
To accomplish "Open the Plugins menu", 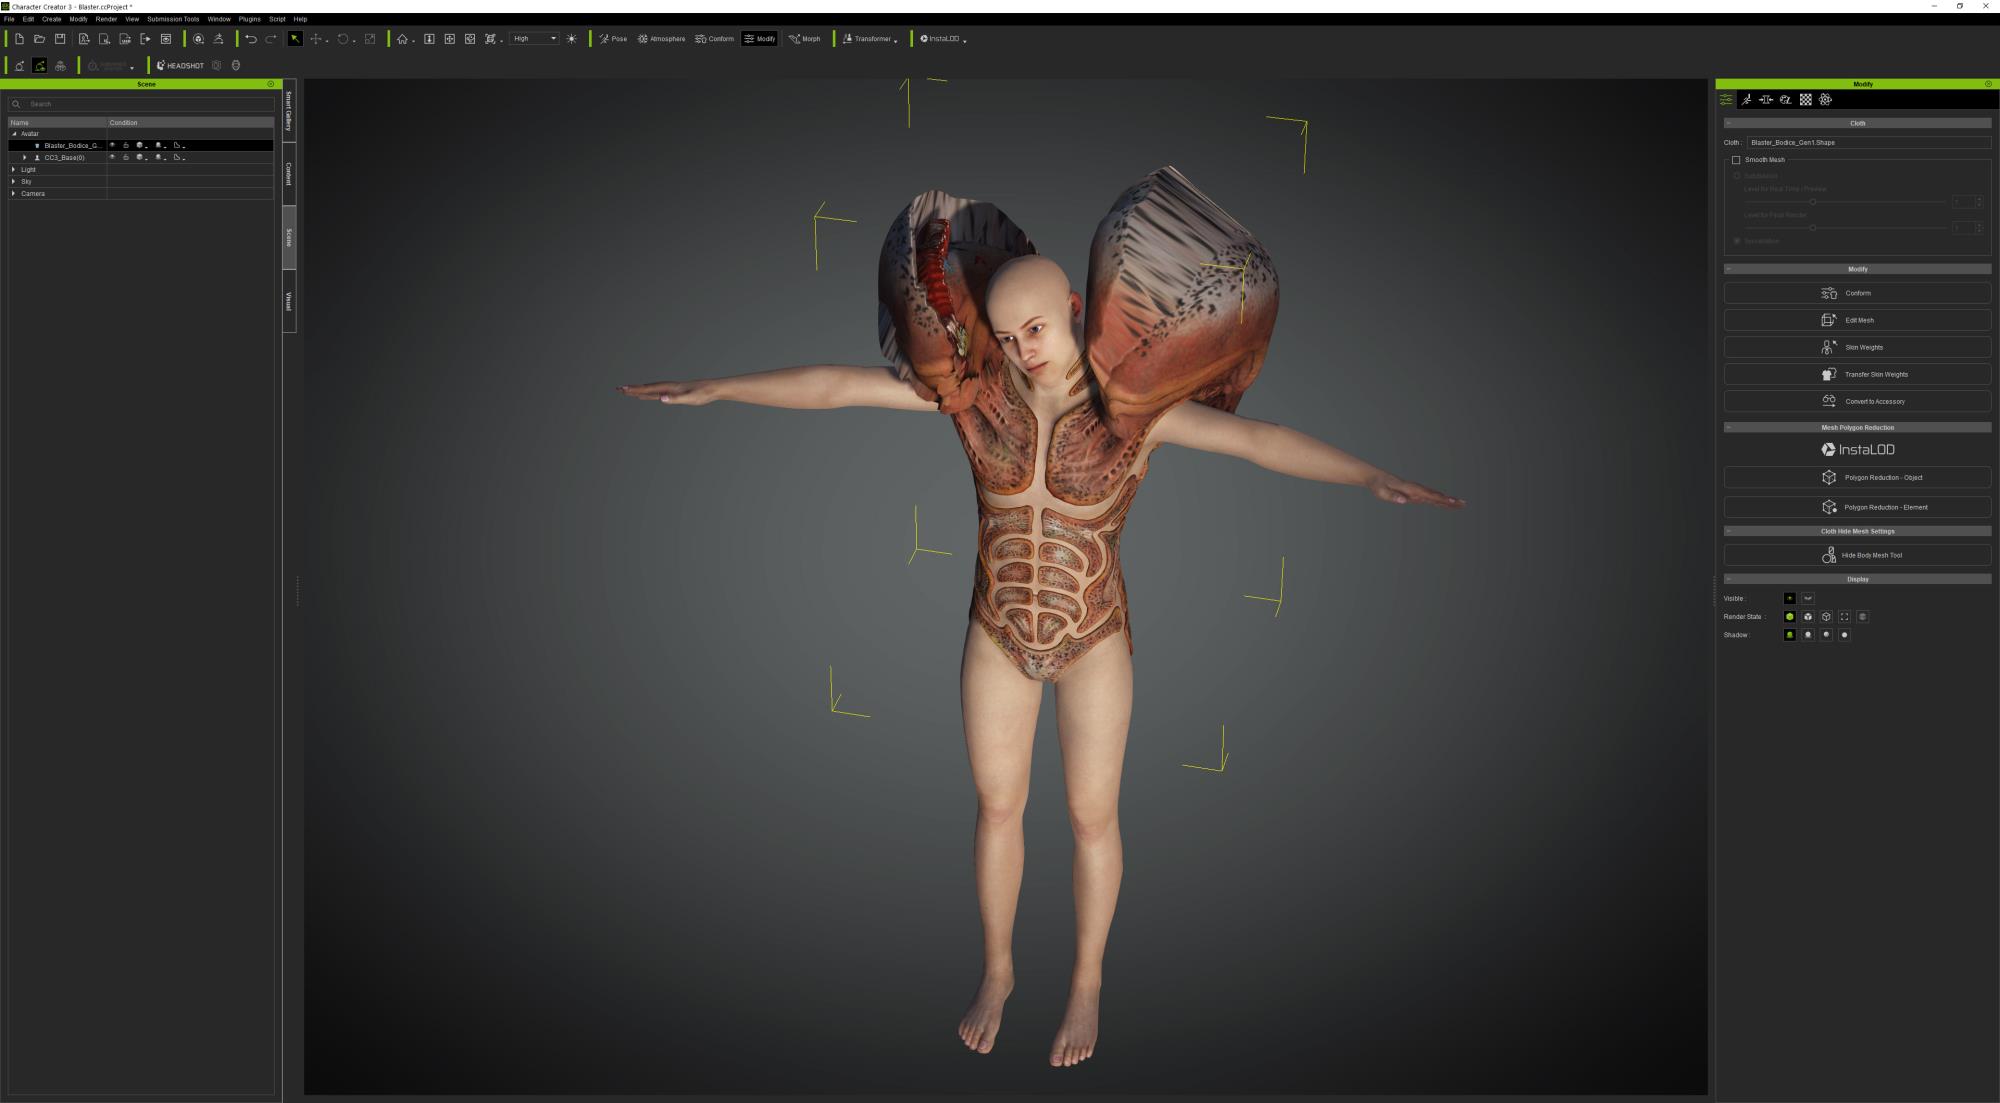I will click(x=249, y=19).
